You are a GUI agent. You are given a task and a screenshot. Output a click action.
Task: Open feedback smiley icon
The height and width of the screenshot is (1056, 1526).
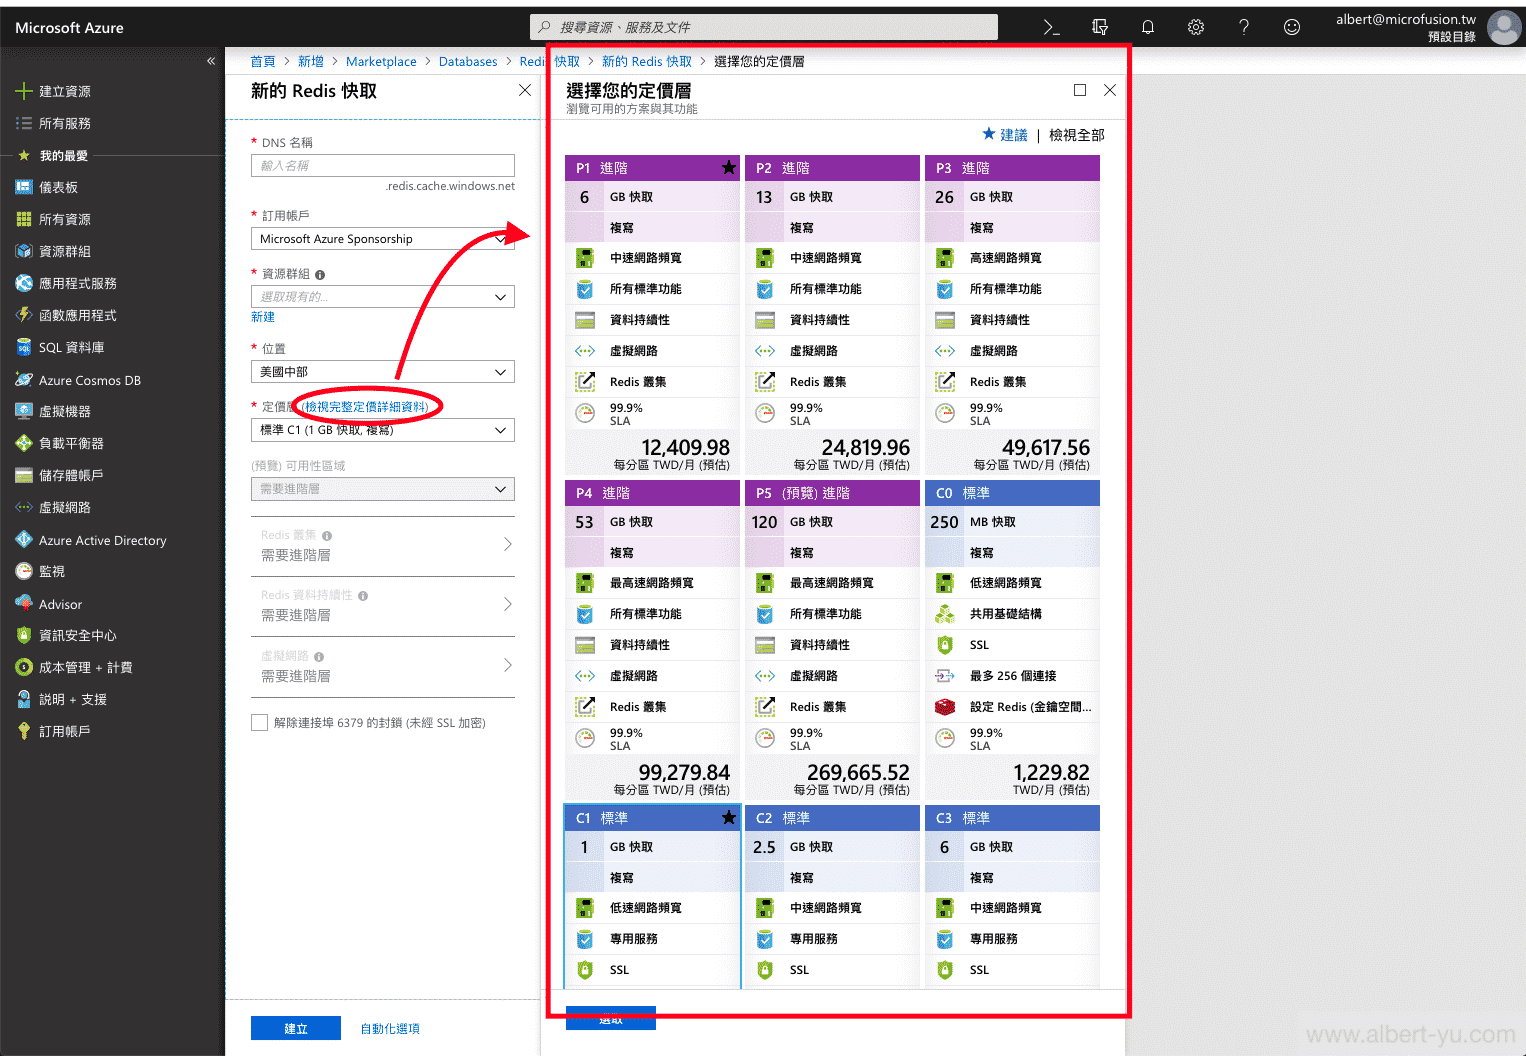tap(1292, 27)
